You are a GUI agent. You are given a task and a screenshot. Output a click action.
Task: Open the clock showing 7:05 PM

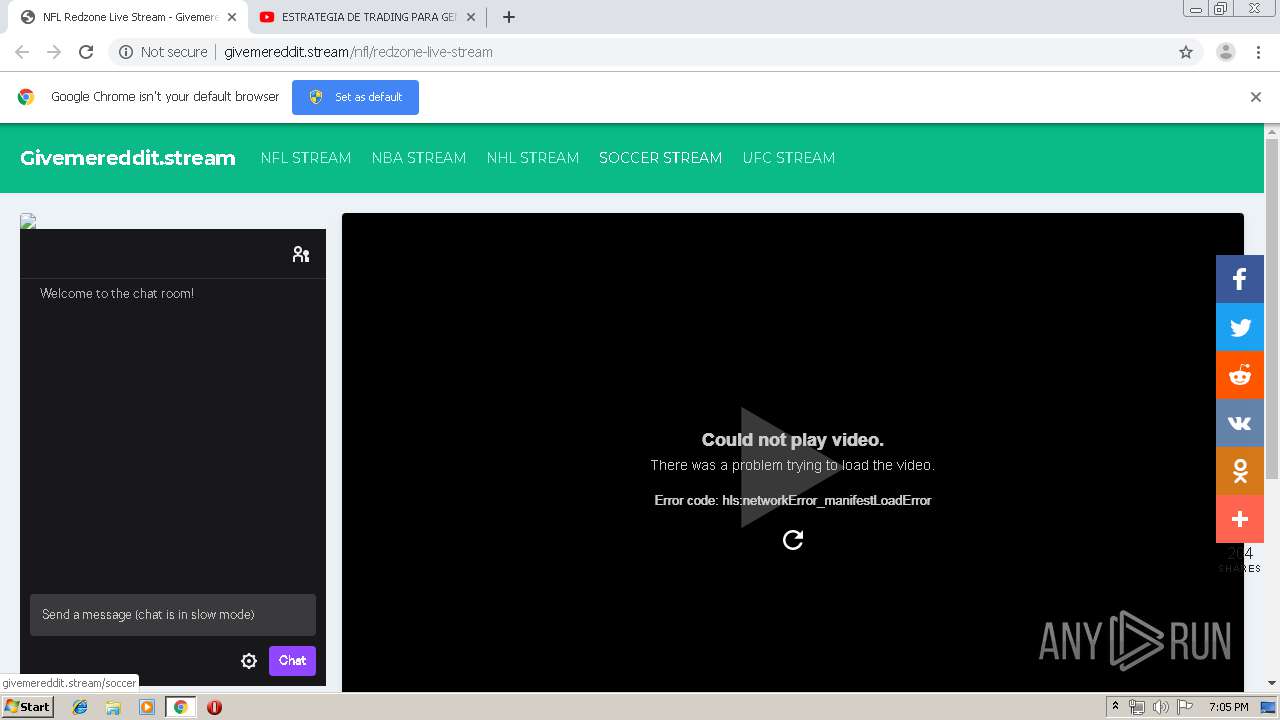coord(1229,707)
